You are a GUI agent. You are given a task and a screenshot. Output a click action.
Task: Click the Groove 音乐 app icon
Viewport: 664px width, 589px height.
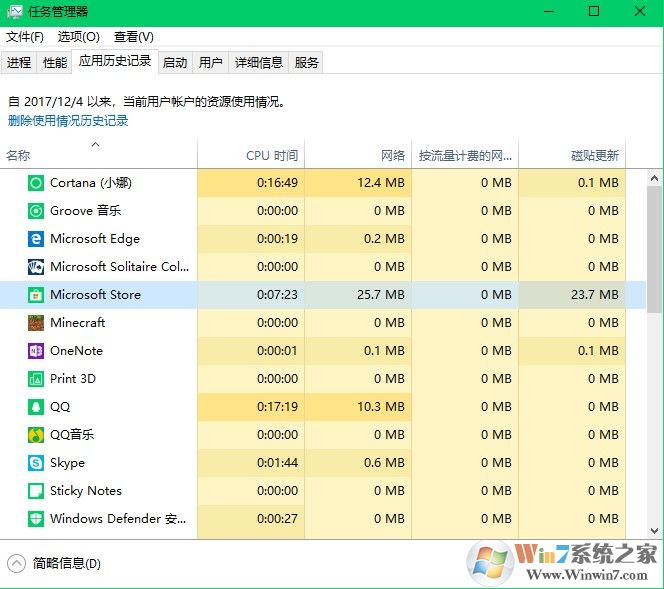(x=35, y=211)
